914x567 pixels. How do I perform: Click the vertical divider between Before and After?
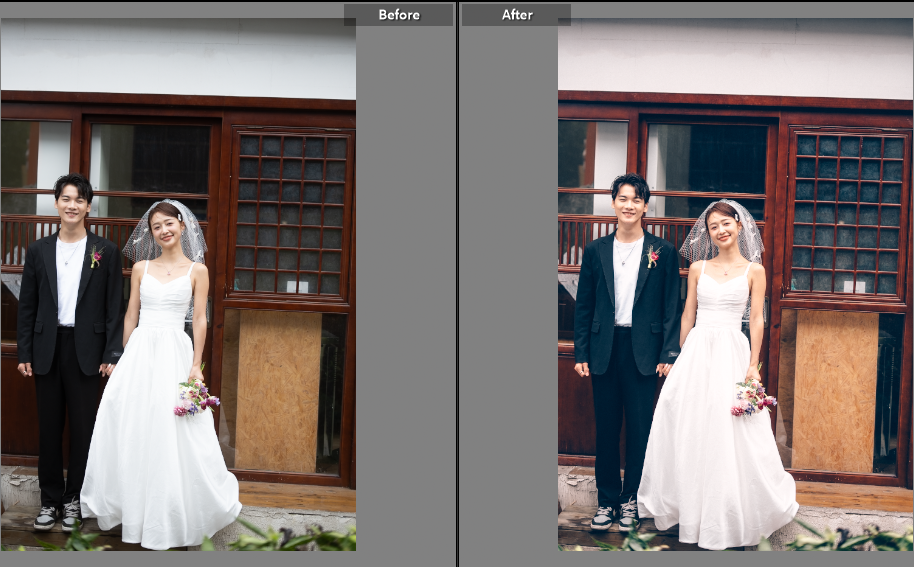pos(457,283)
